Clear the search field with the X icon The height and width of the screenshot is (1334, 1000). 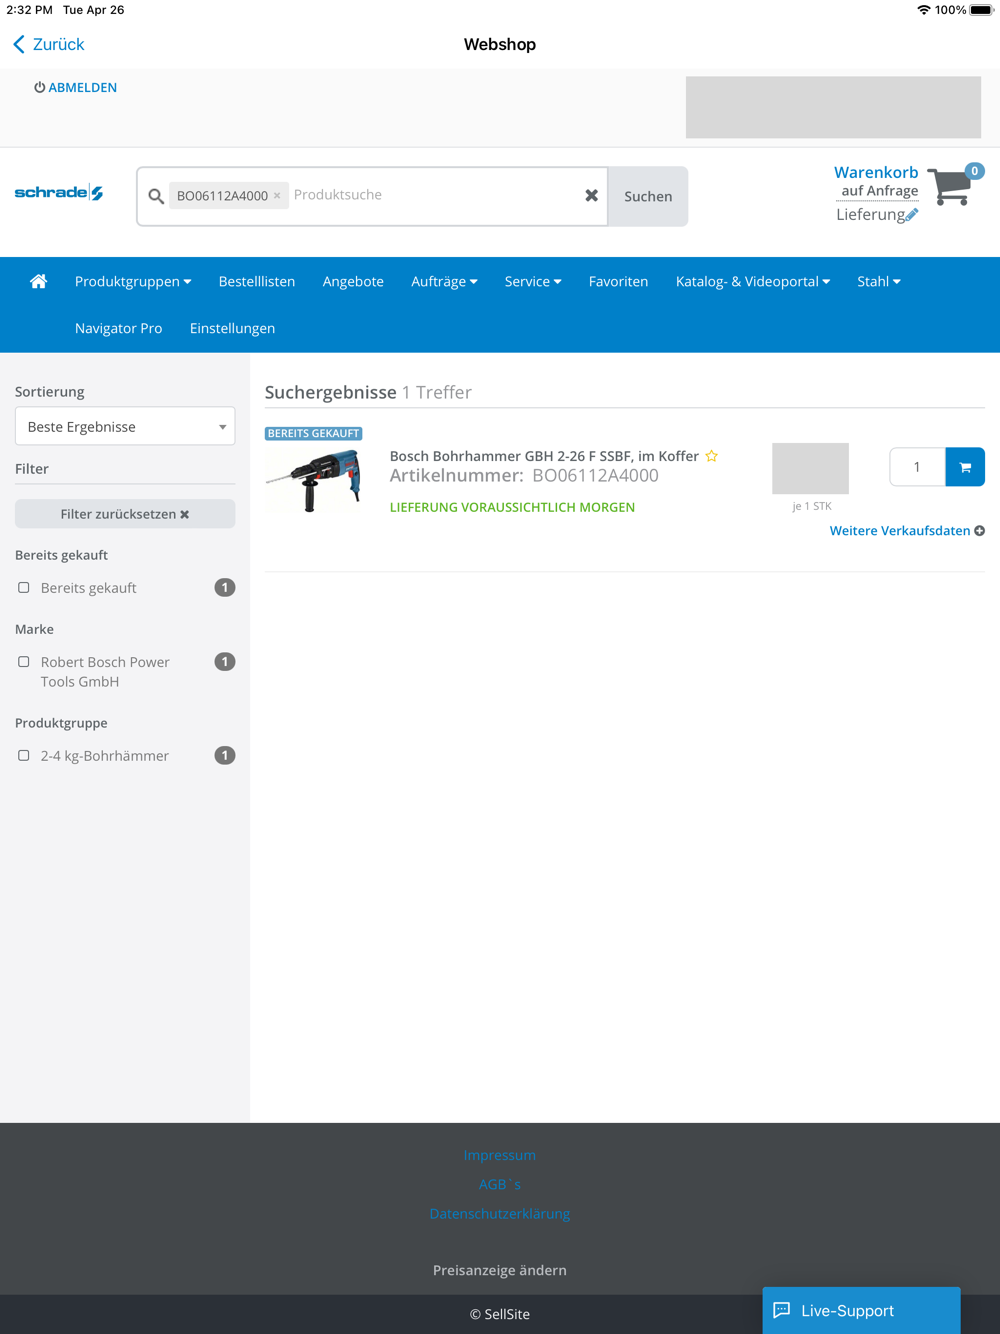pos(591,196)
